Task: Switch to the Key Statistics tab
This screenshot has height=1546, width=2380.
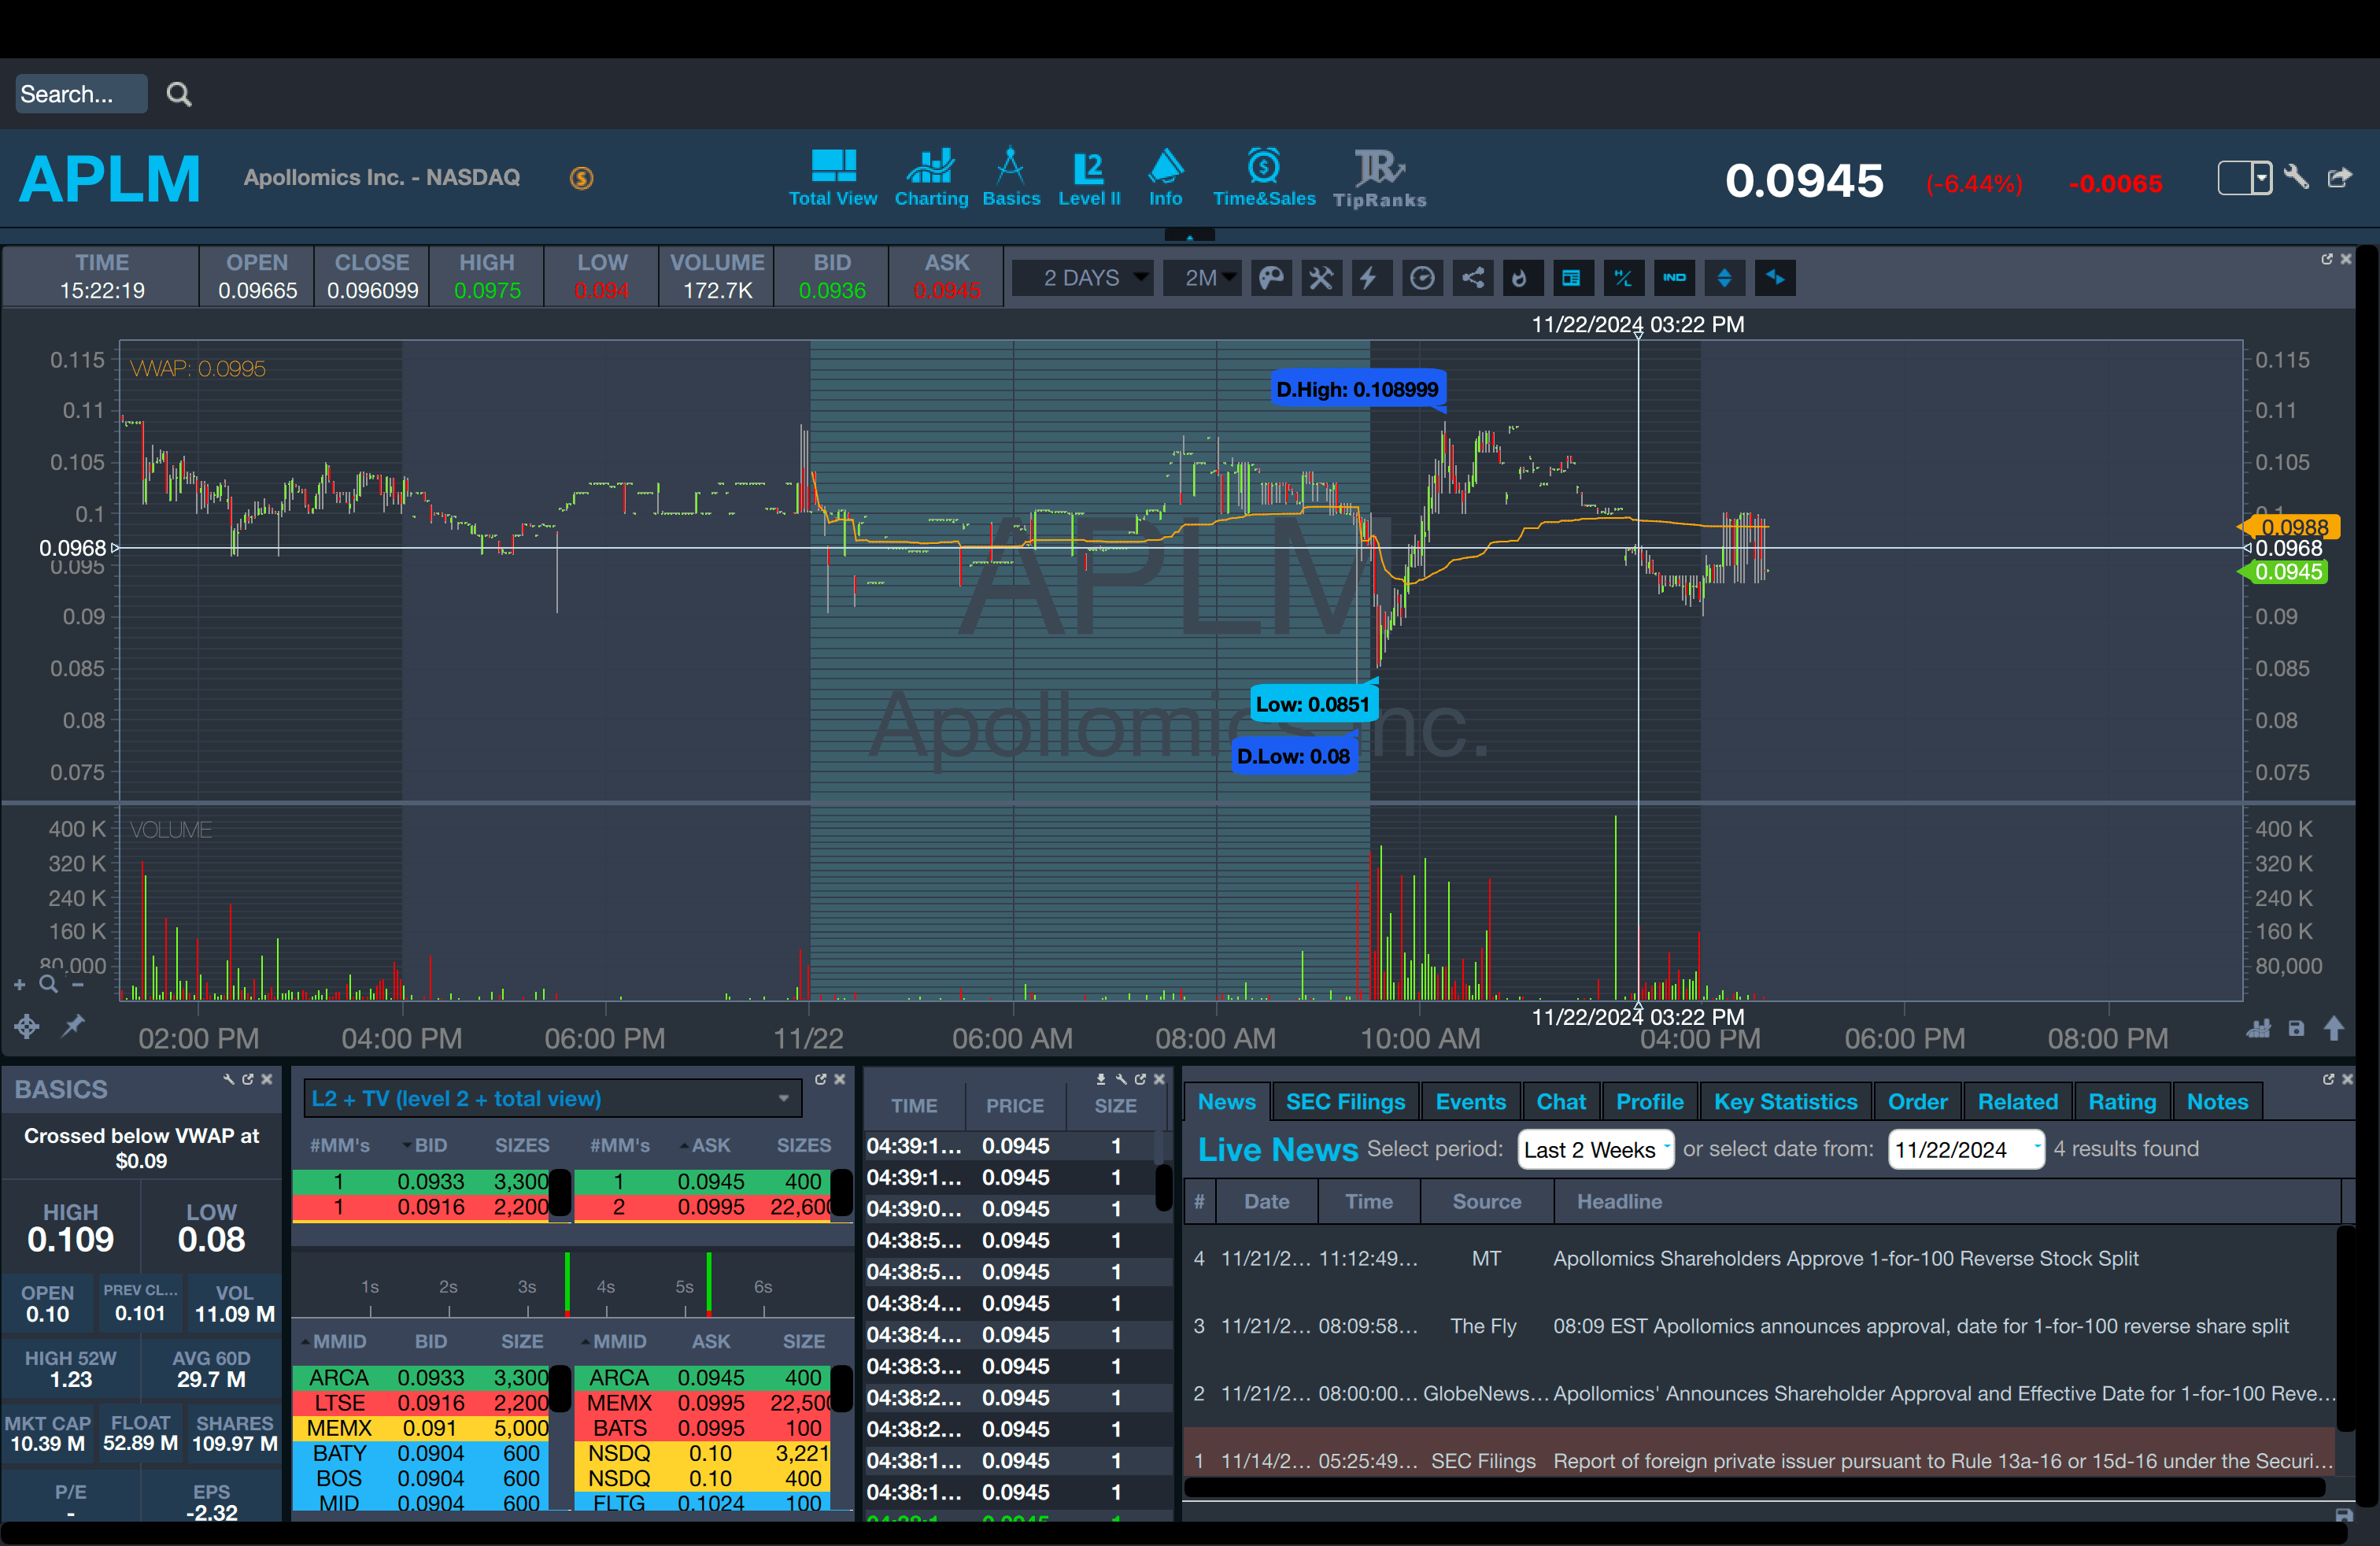Action: [x=1784, y=1102]
